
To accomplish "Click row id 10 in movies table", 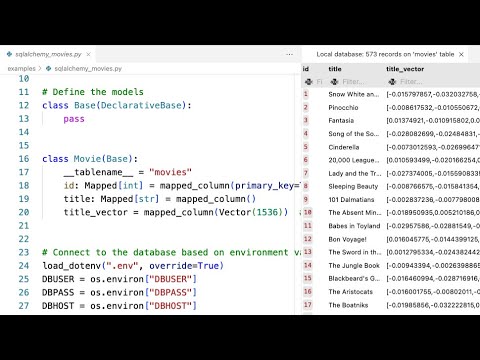I will point(307,212).
